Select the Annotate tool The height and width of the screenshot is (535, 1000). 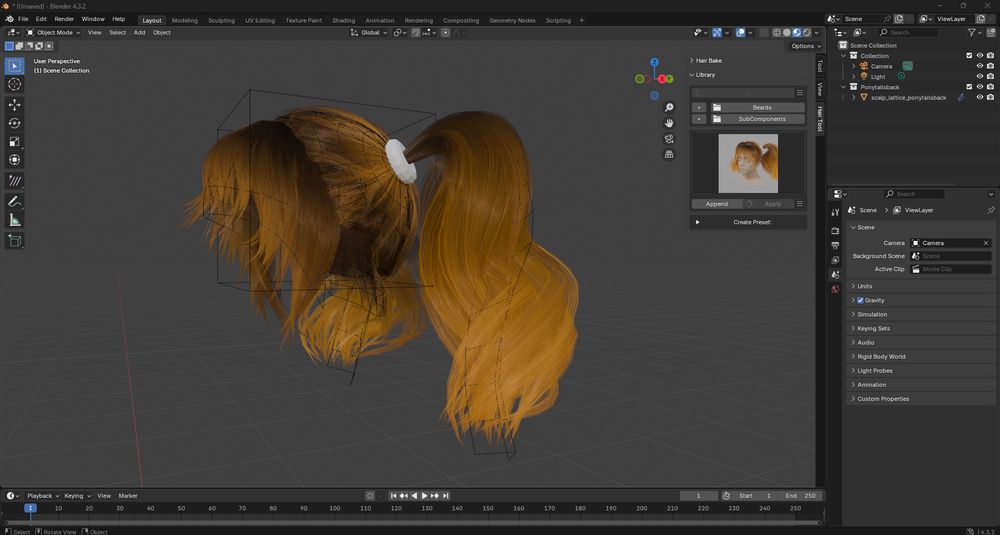click(15, 181)
